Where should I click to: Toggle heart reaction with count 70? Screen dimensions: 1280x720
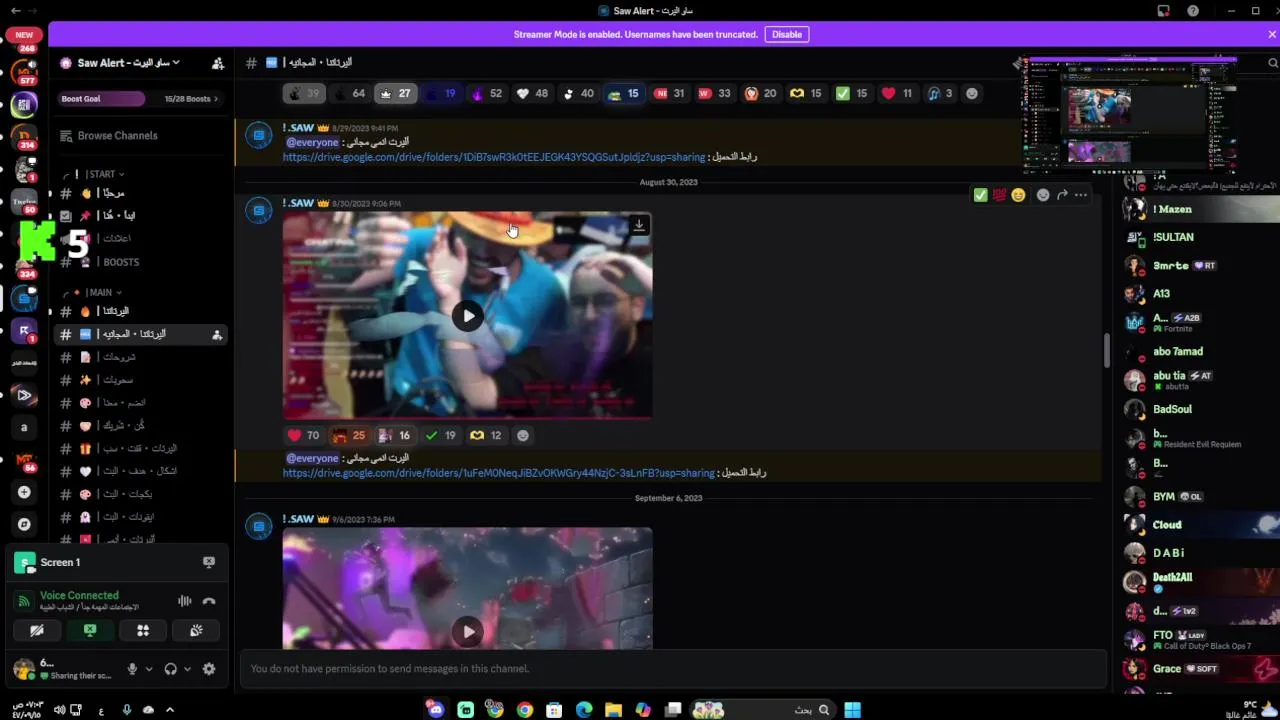pyautogui.click(x=303, y=435)
